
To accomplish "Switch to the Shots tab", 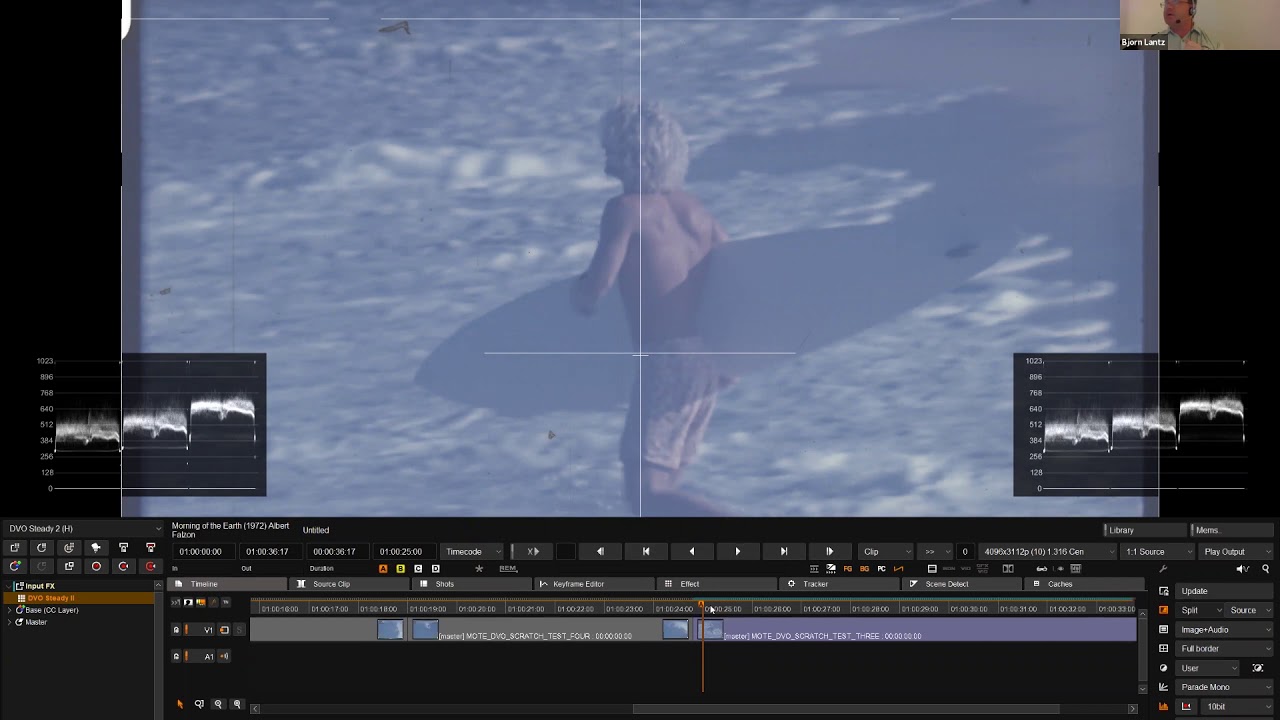I will tap(472, 584).
